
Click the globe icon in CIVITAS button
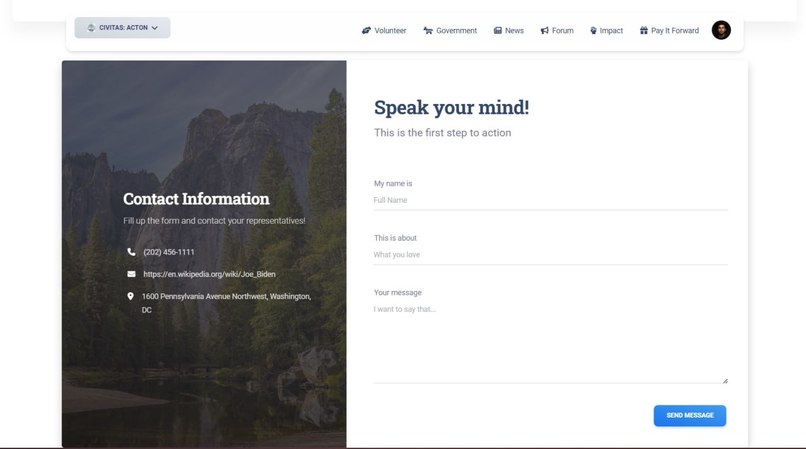(91, 28)
